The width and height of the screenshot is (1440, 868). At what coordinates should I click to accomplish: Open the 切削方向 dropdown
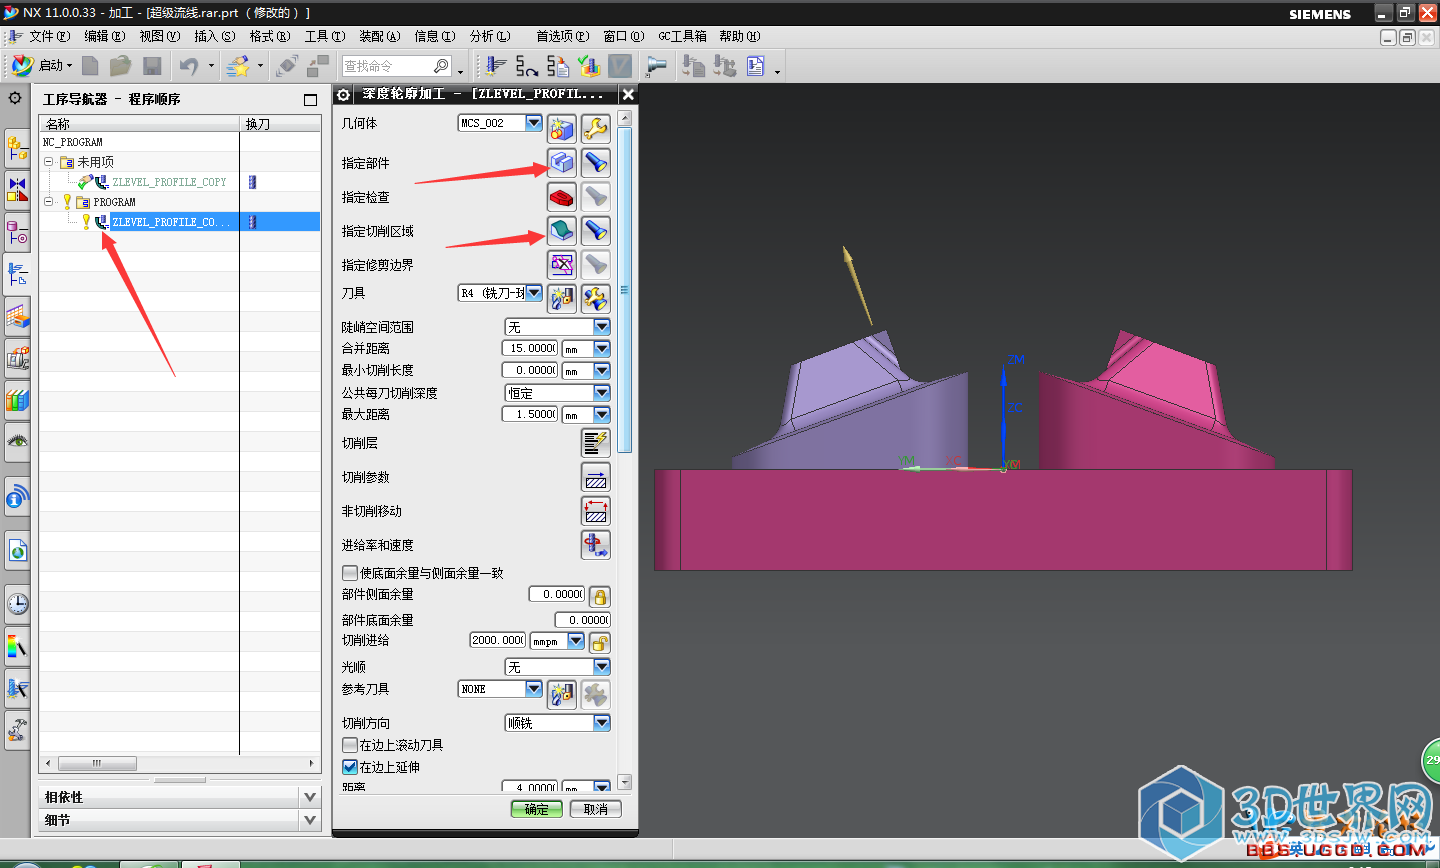(x=602, y=723)
